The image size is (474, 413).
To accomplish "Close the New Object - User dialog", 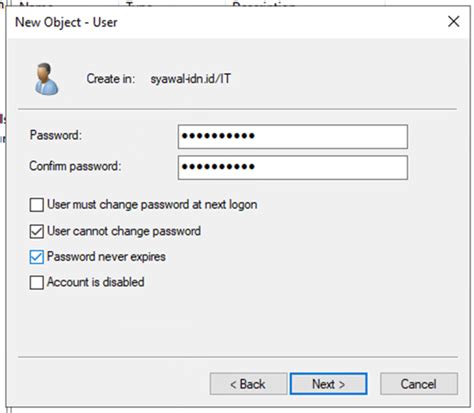I will click(x=453, y=22).
